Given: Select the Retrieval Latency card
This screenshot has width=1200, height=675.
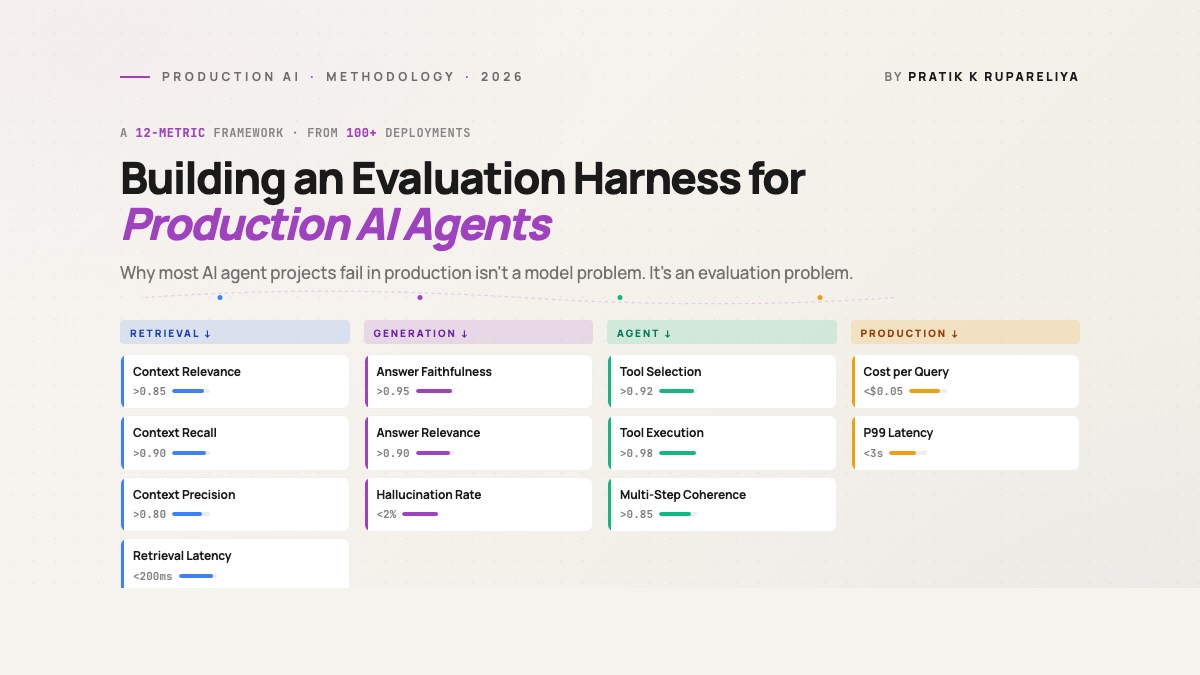Looking at the screenshot, I should [235, 564].
